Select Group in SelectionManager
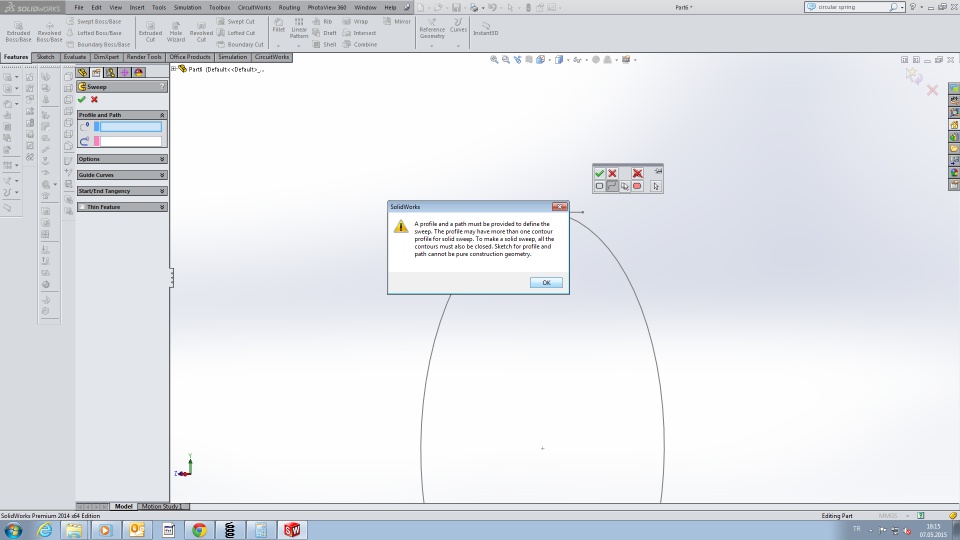Screen dimensions: 960x540 (624, 186)
